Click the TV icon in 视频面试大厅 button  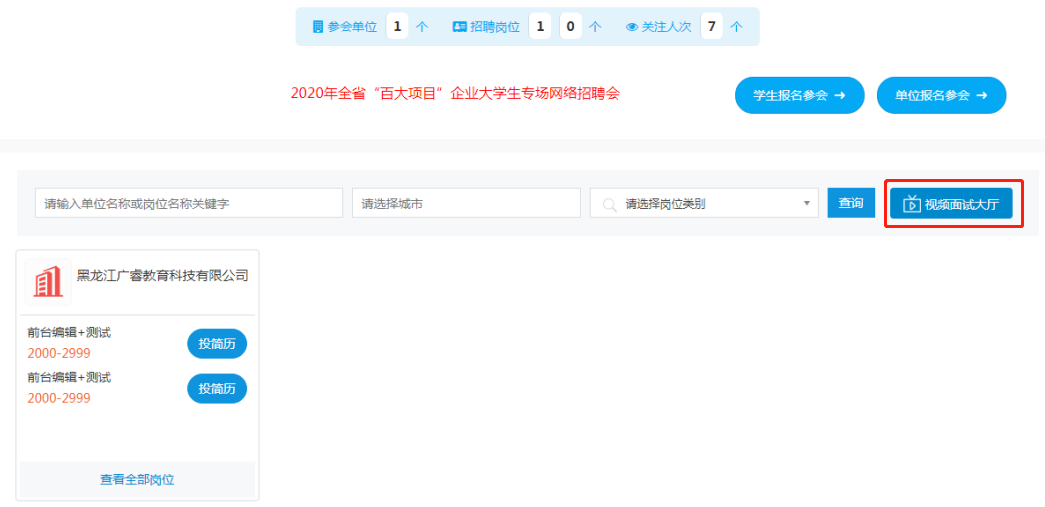(x=911, y=204)
